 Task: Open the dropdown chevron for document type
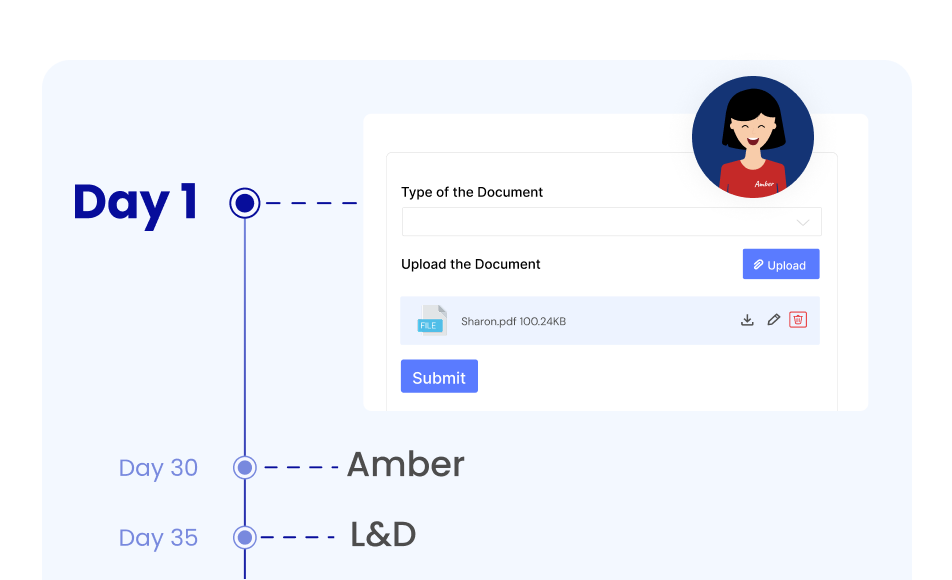click(804, 221)
